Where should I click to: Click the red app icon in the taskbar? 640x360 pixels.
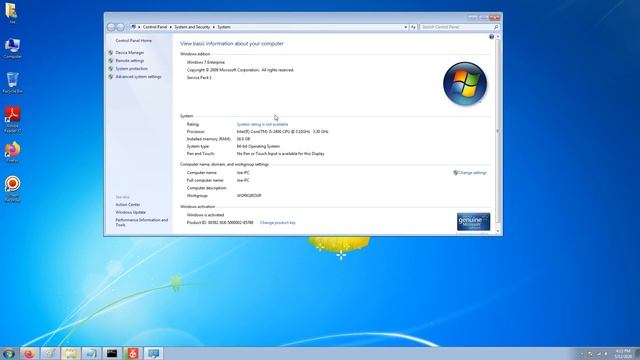coord(133,353)
